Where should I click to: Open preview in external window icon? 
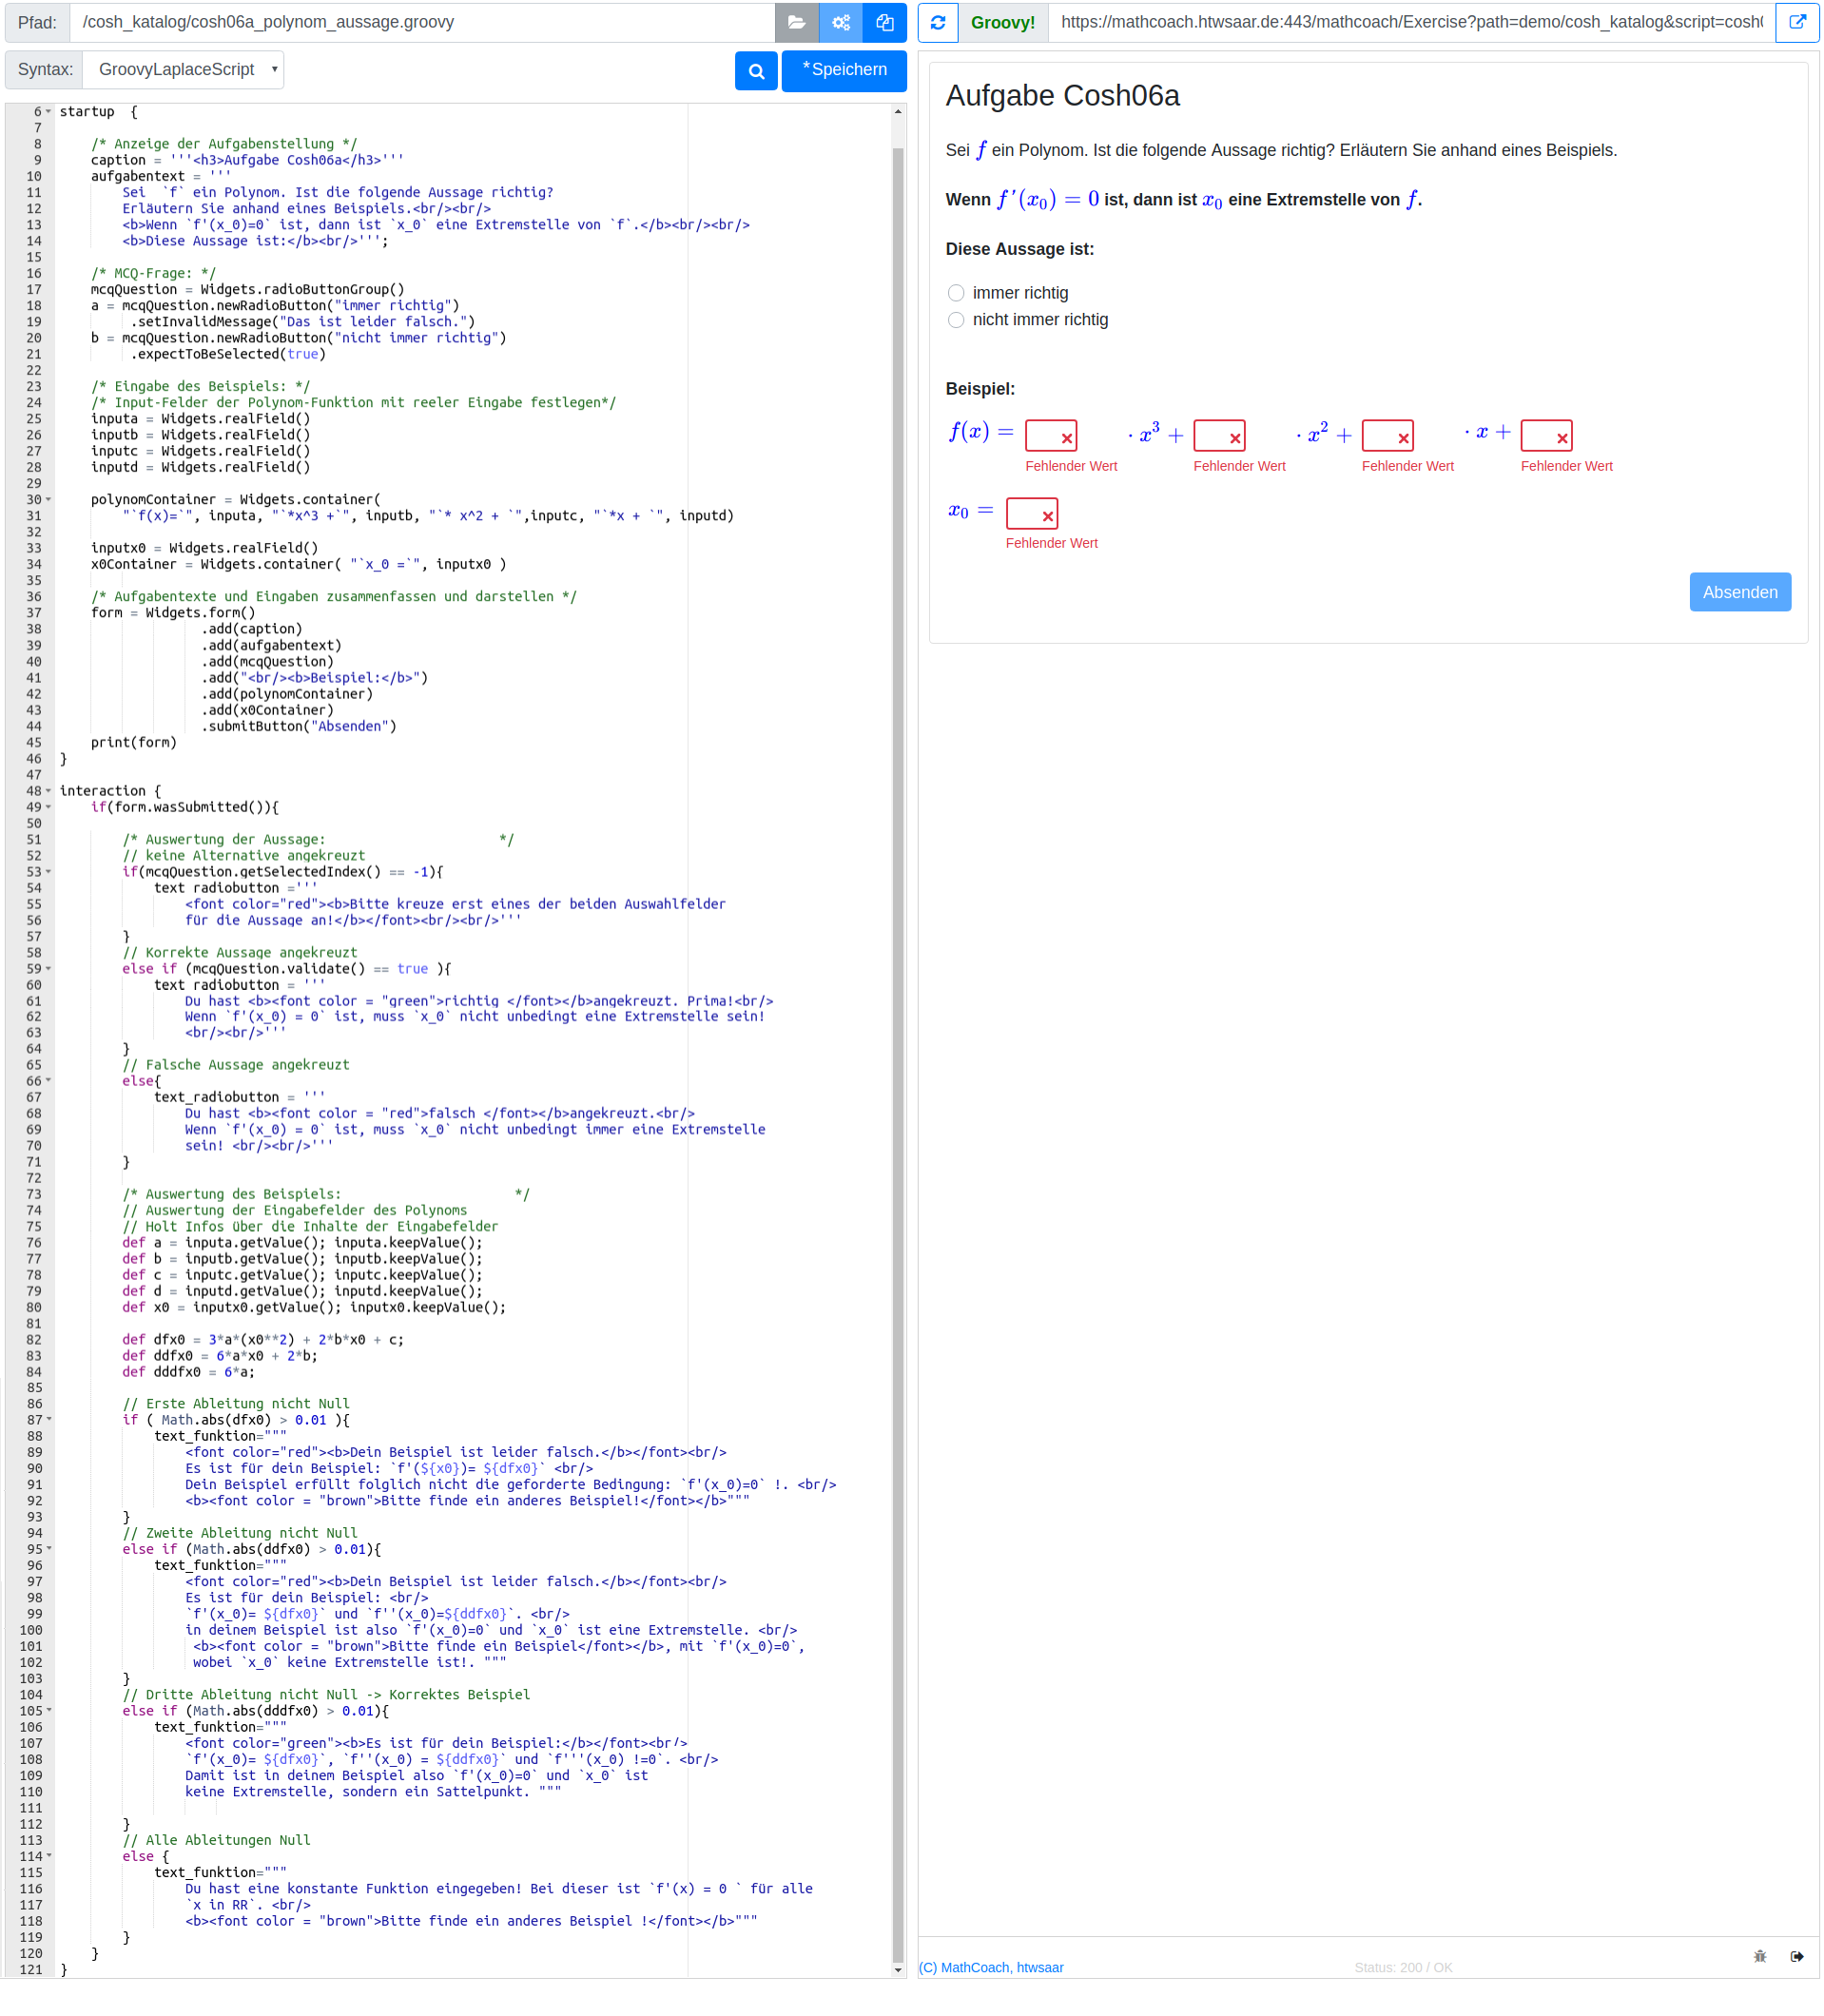(1796, 22)
